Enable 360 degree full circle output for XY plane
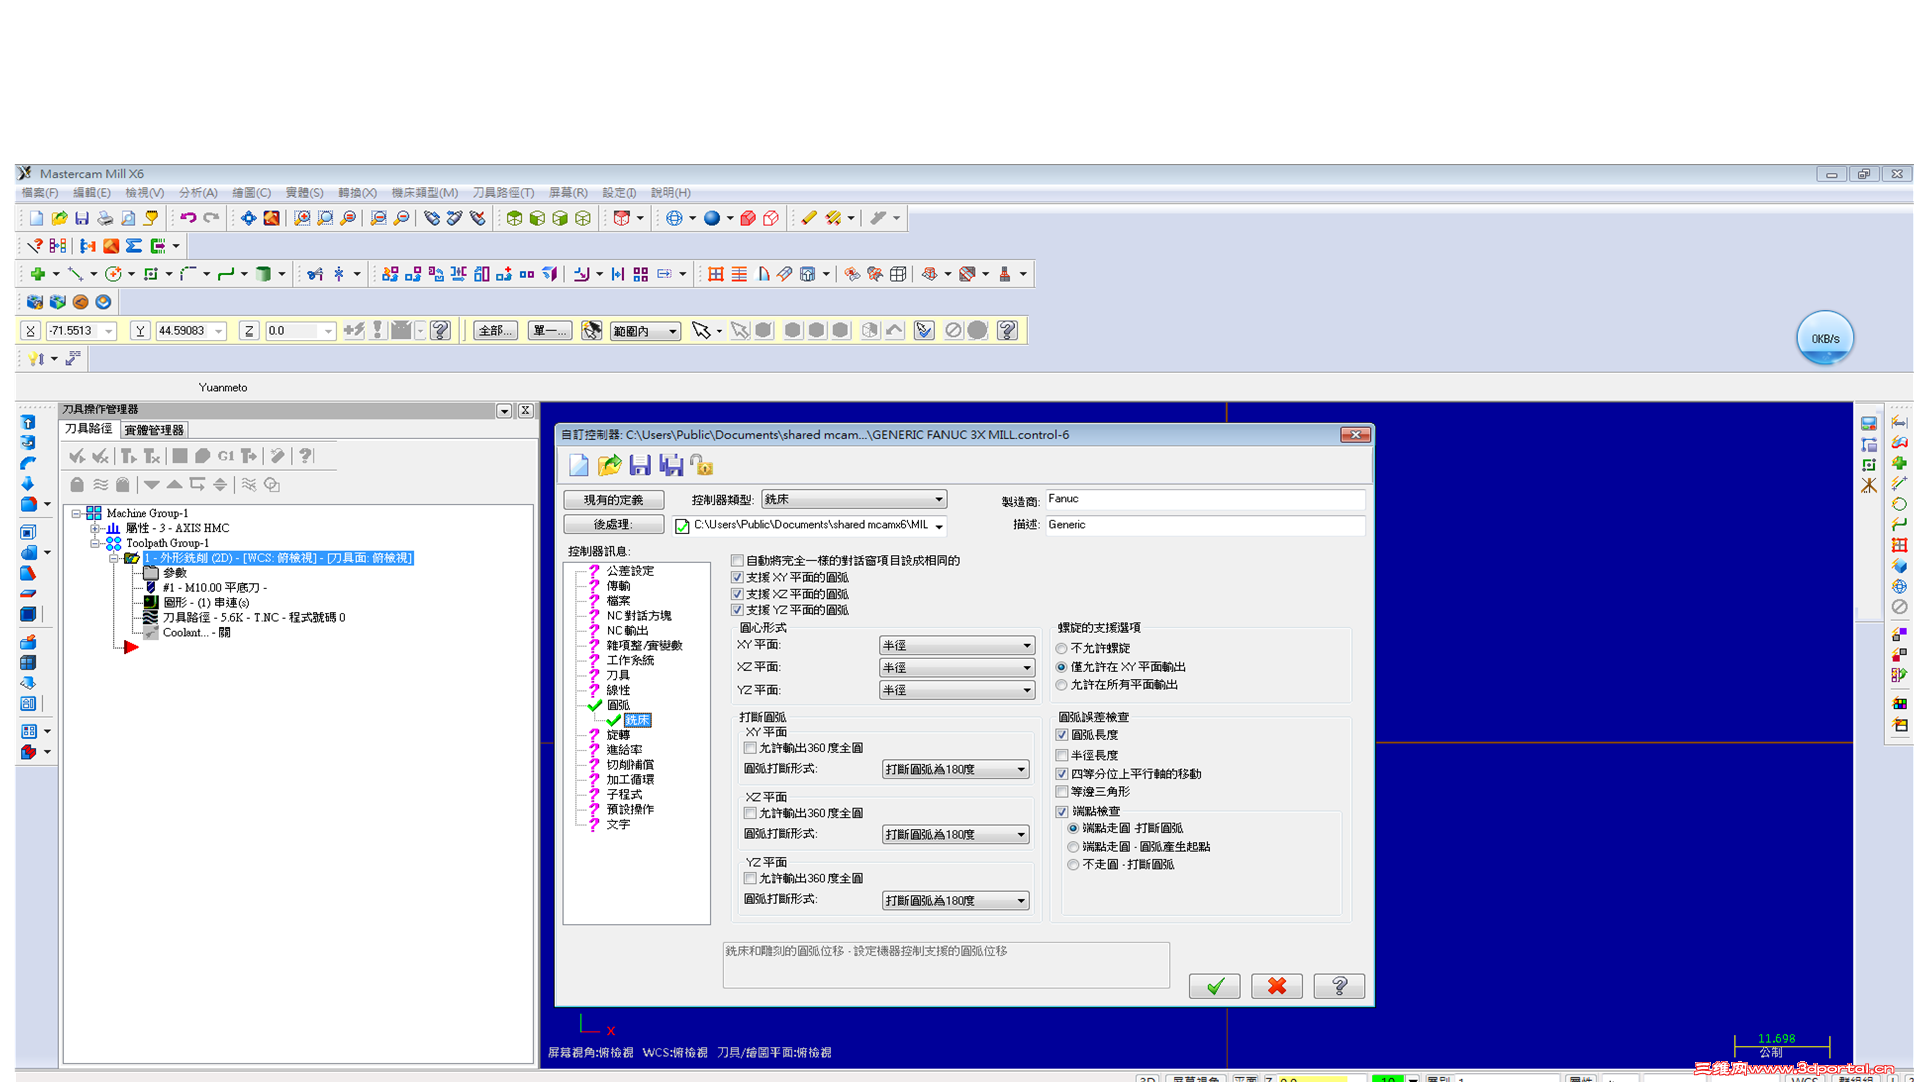Screen dimensions: 1914x1082 [750, 748]
